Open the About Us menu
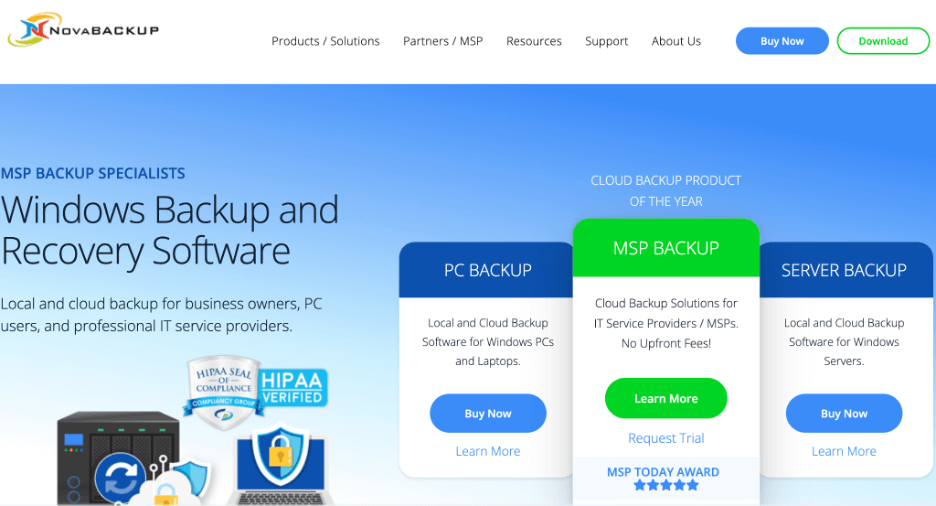Image resolution: width=936 pixels, height=506 pixels. tap(676, 41)
